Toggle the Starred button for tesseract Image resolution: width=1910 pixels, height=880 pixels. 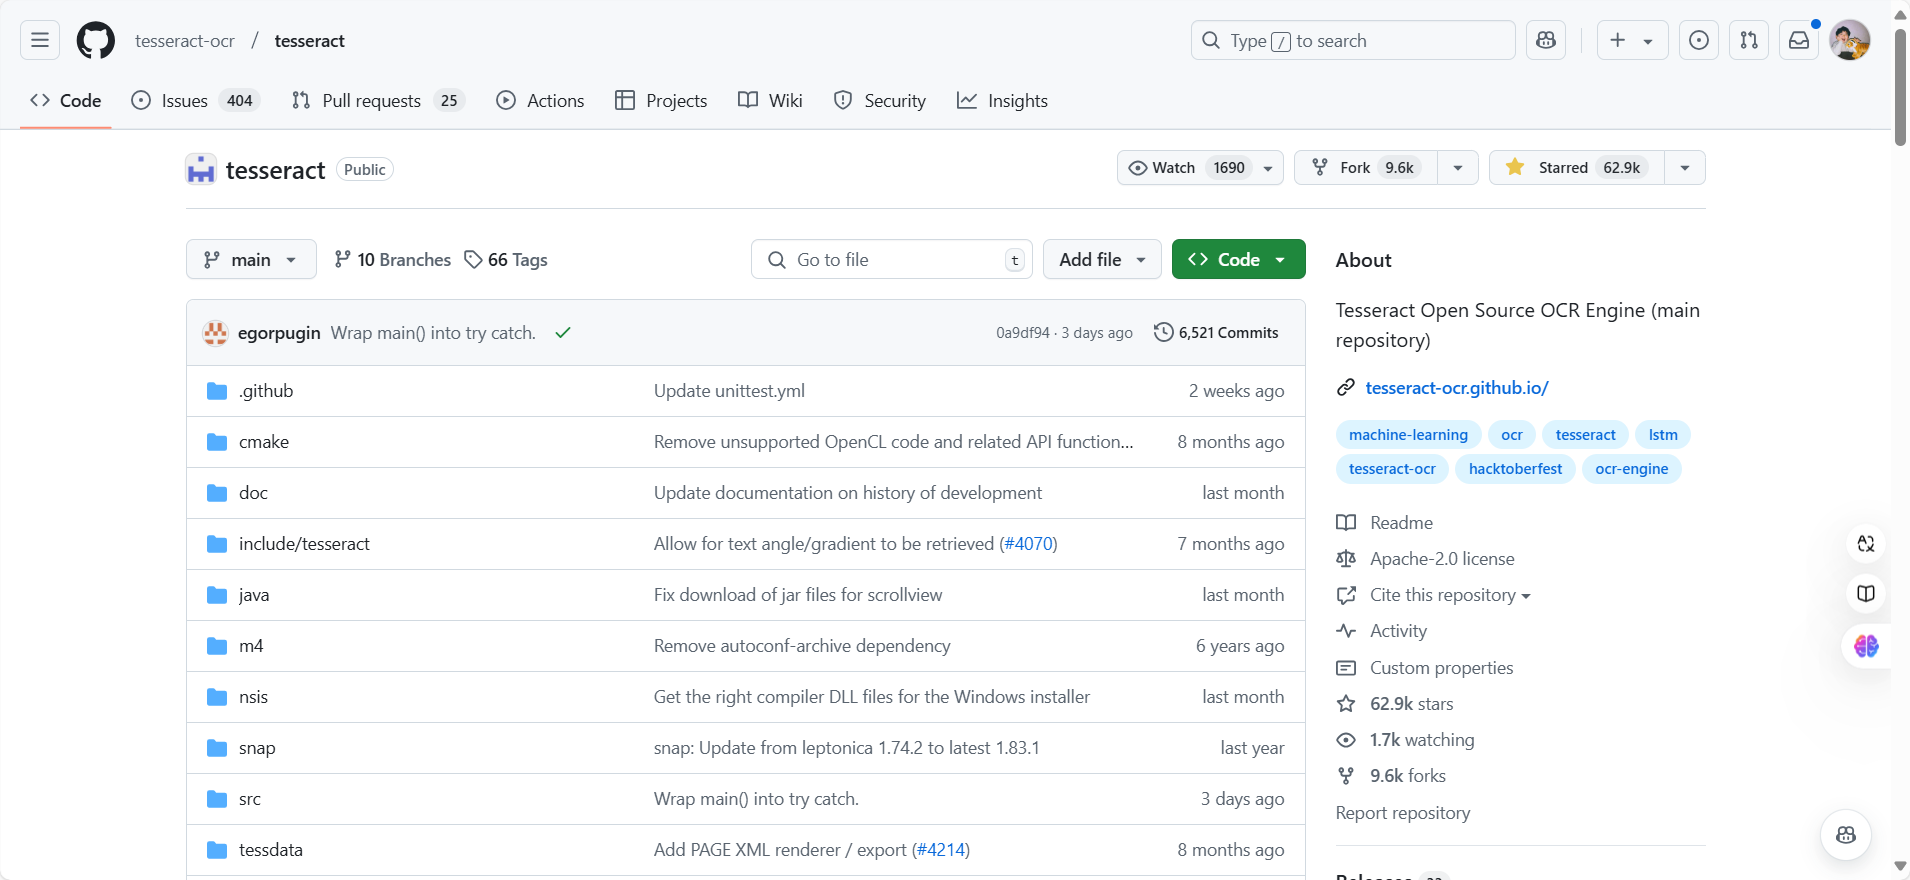click(1577, 168)
